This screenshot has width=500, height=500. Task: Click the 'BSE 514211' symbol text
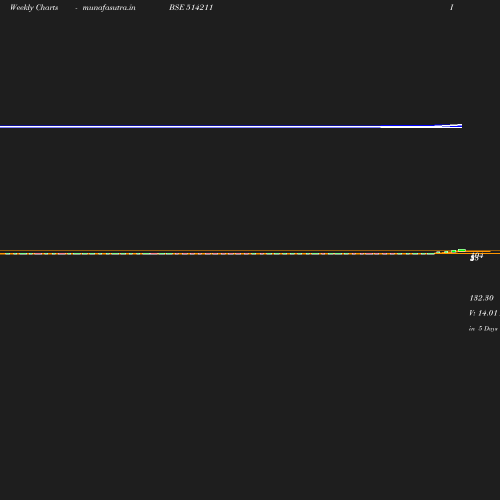pos(191,7)
